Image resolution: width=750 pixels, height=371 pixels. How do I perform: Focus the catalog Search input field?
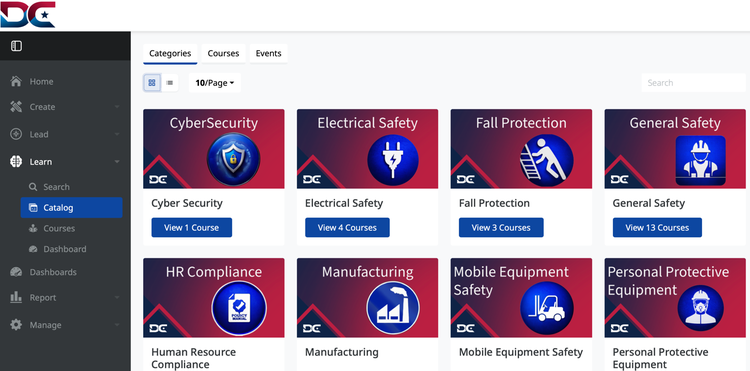coord(693,83)
